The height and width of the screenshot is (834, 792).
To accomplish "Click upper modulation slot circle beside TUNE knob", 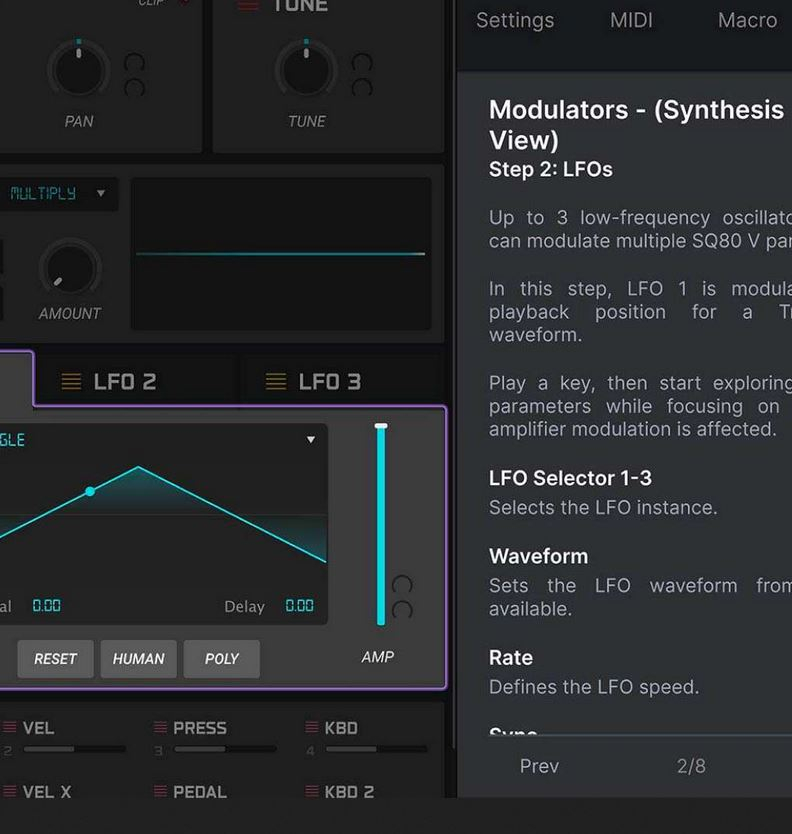I will click(362, 62).
